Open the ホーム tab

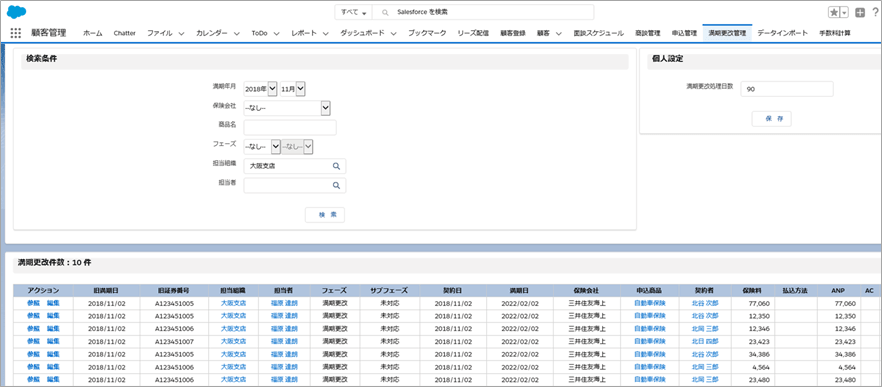[x=93, y=33]
